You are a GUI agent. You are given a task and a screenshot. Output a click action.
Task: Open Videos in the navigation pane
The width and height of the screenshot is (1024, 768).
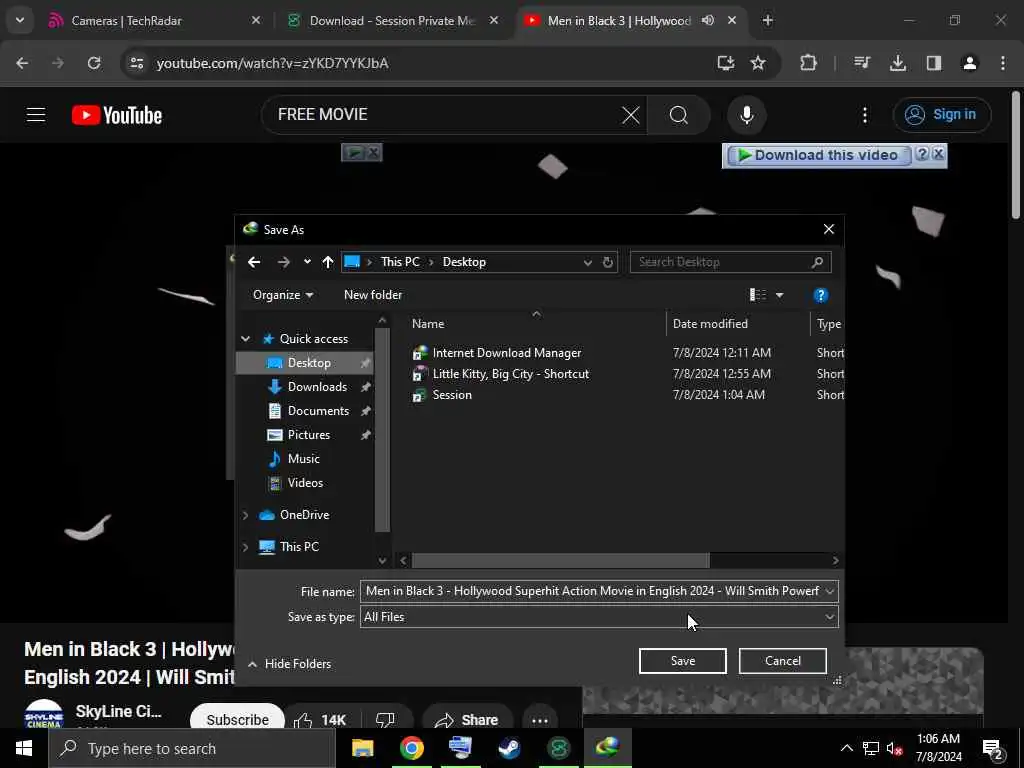(305, 483)
